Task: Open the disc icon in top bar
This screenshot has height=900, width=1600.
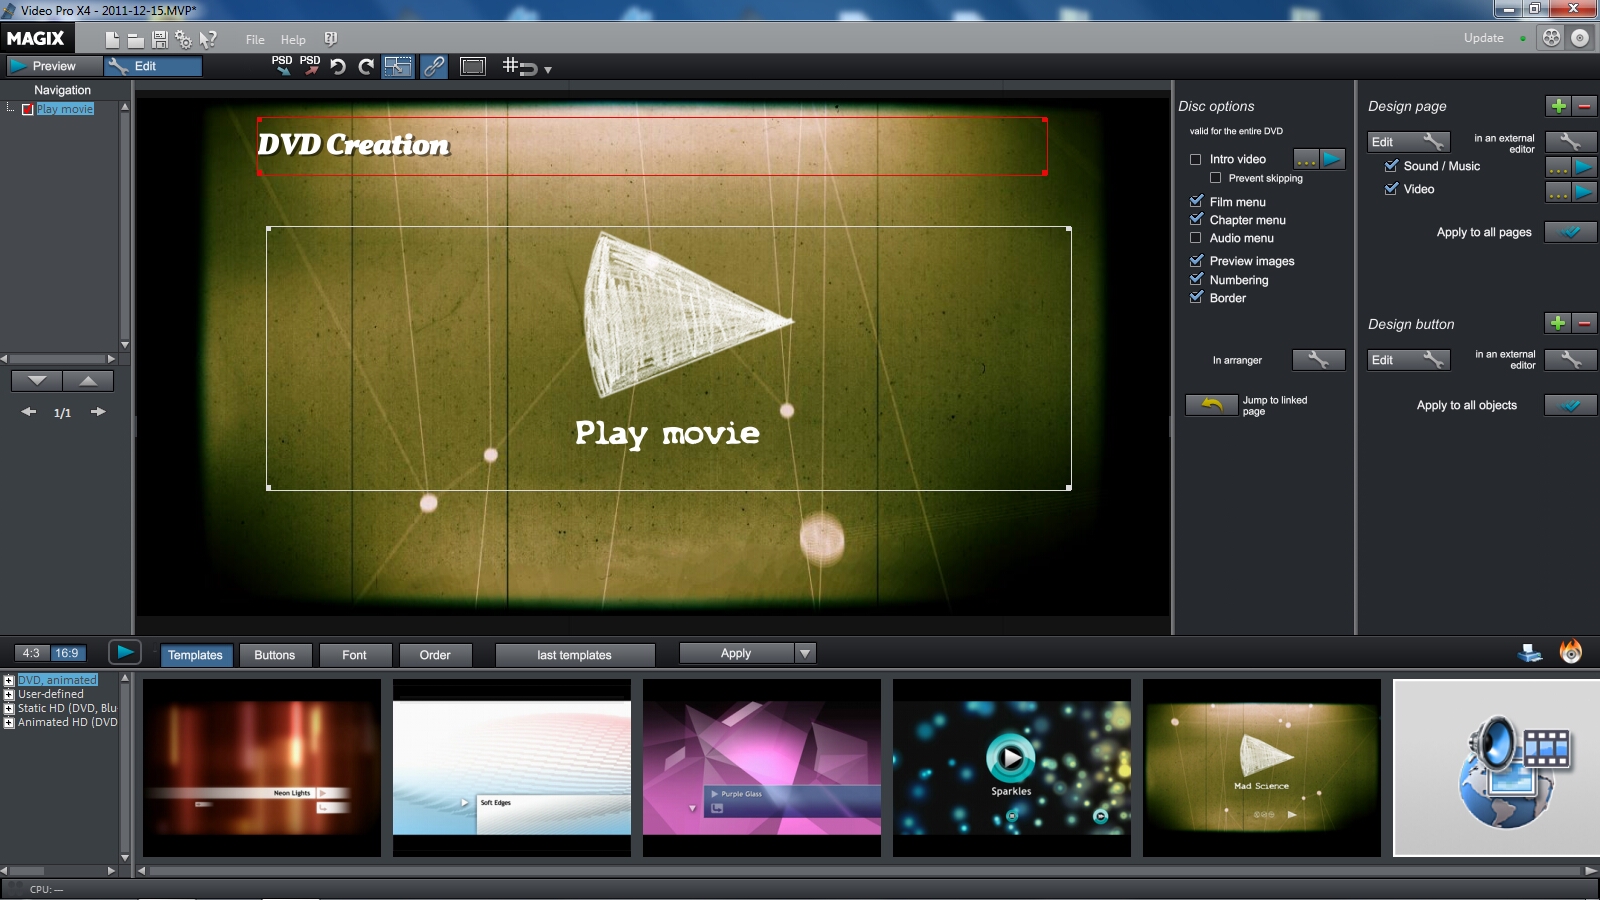Action: pos(1580,38)
